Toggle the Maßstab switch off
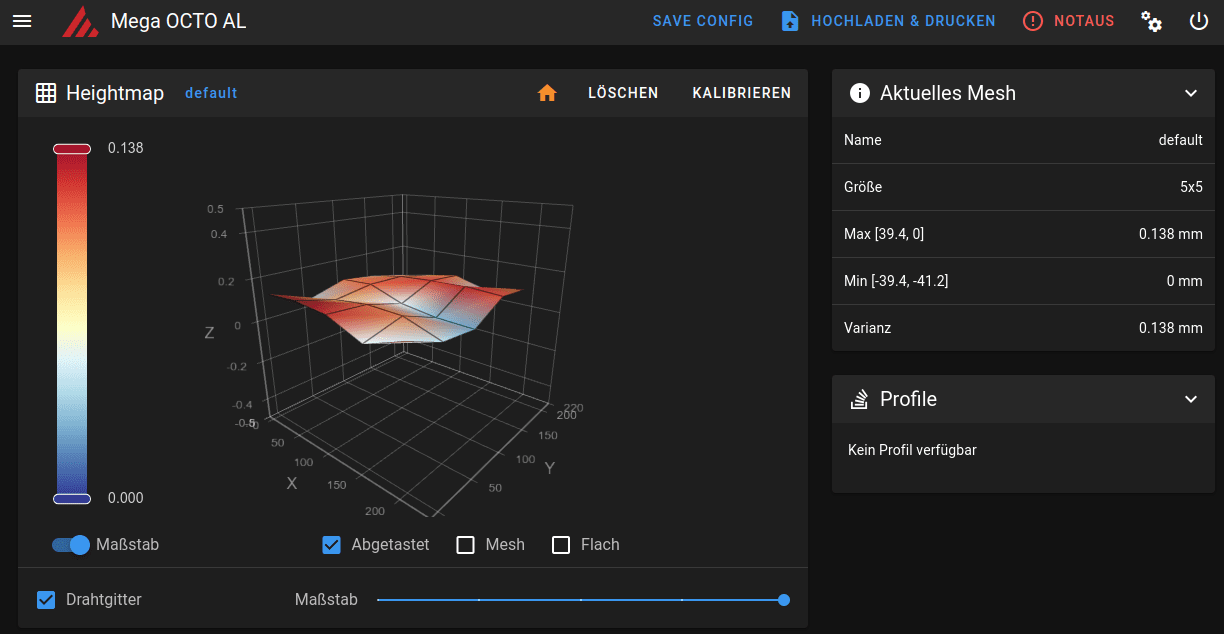Screen dimensions: 1224x634 click(x=71, y=545)
